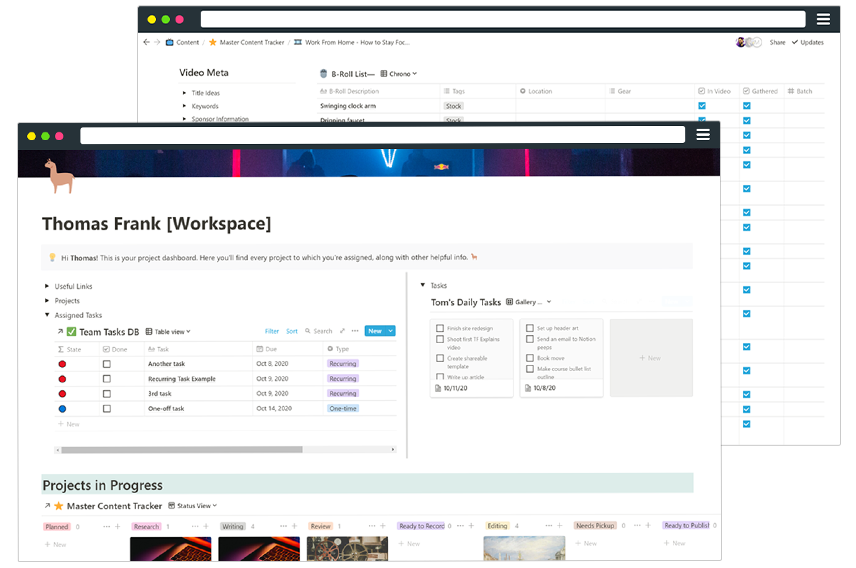Click the Task column header
856x568 pixels.
158,349
